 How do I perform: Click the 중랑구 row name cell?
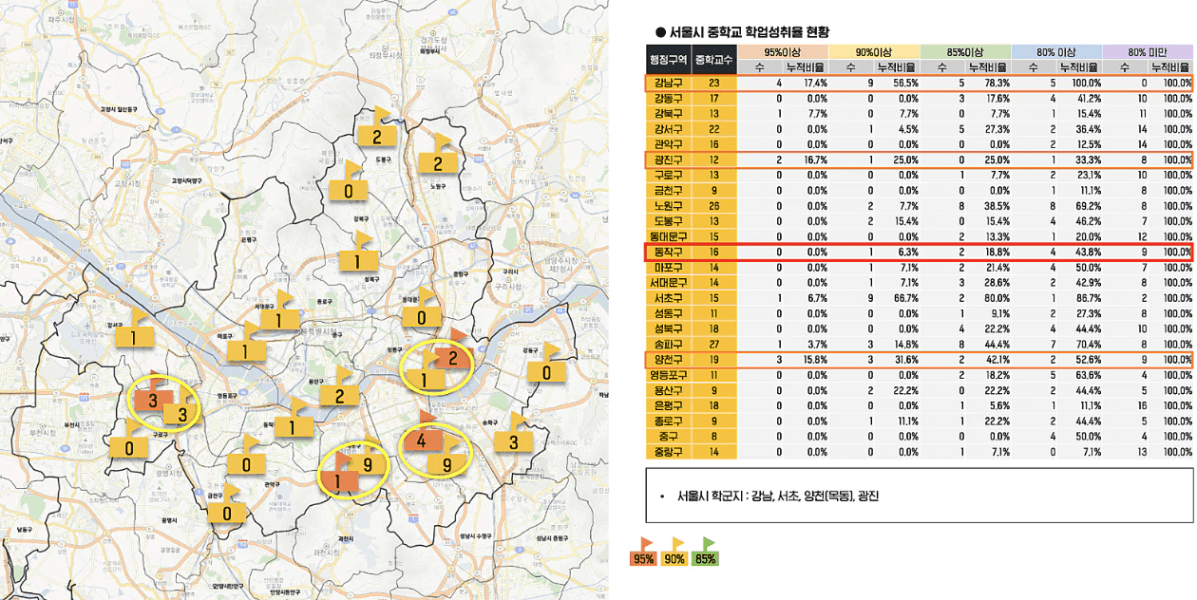(x=668, y=451)
